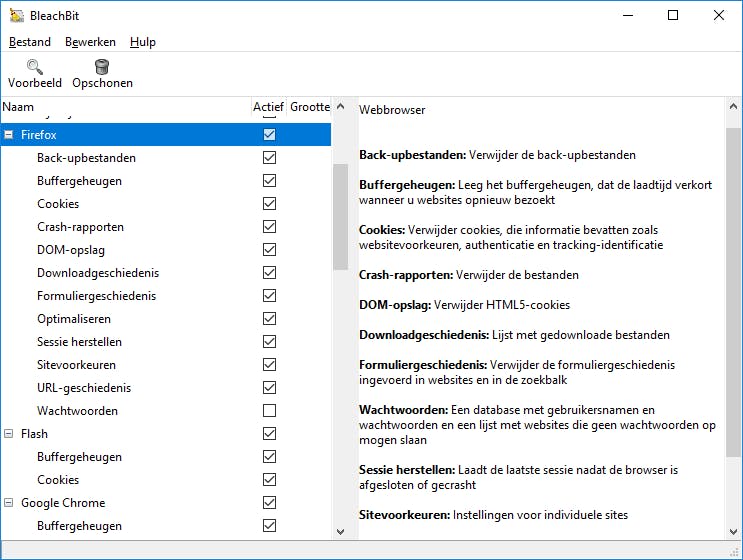The image size is (743, 560).
Task: Uncheck Google Chrome Buffergeheugen checkbox
Action: coord(269,525)
